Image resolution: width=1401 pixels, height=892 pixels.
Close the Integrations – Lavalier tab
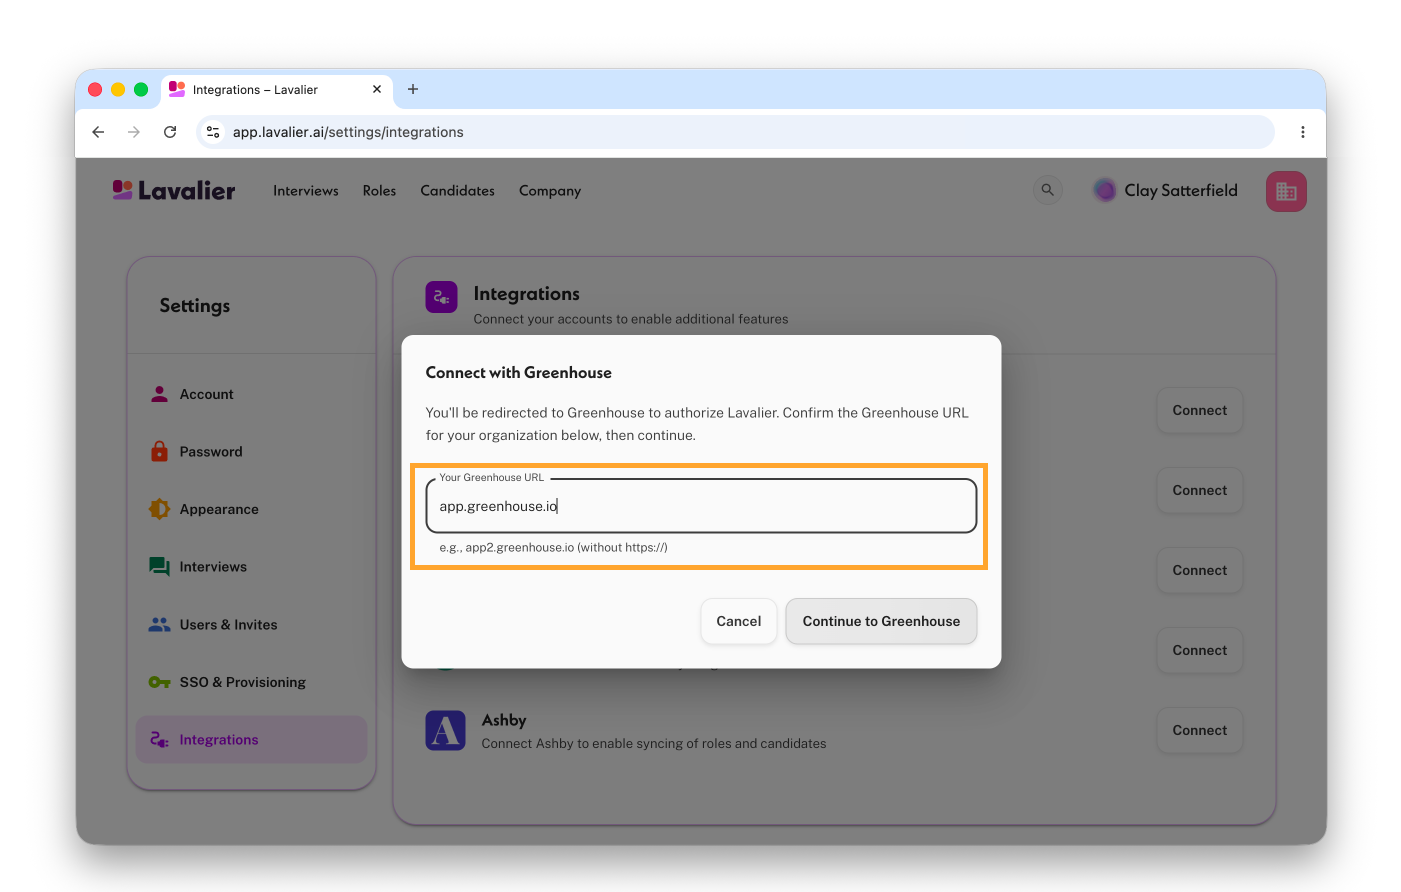[x=377, y=89]
